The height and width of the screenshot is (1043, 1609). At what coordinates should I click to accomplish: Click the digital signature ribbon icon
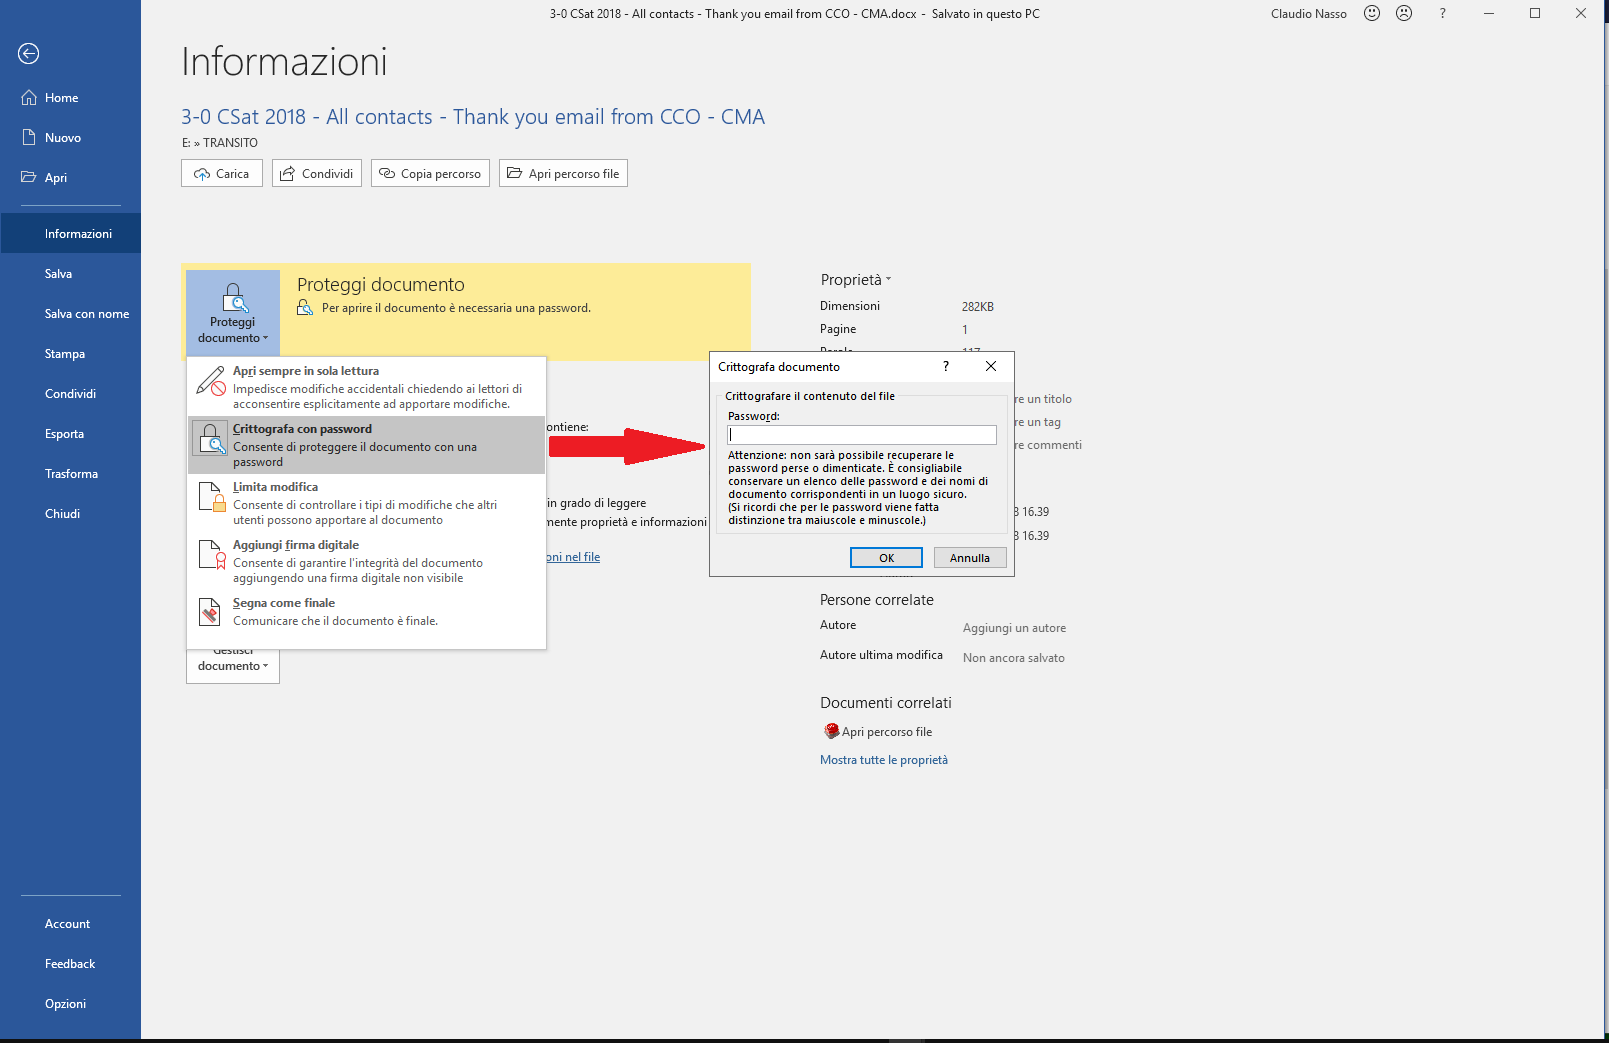coord(211,554)
